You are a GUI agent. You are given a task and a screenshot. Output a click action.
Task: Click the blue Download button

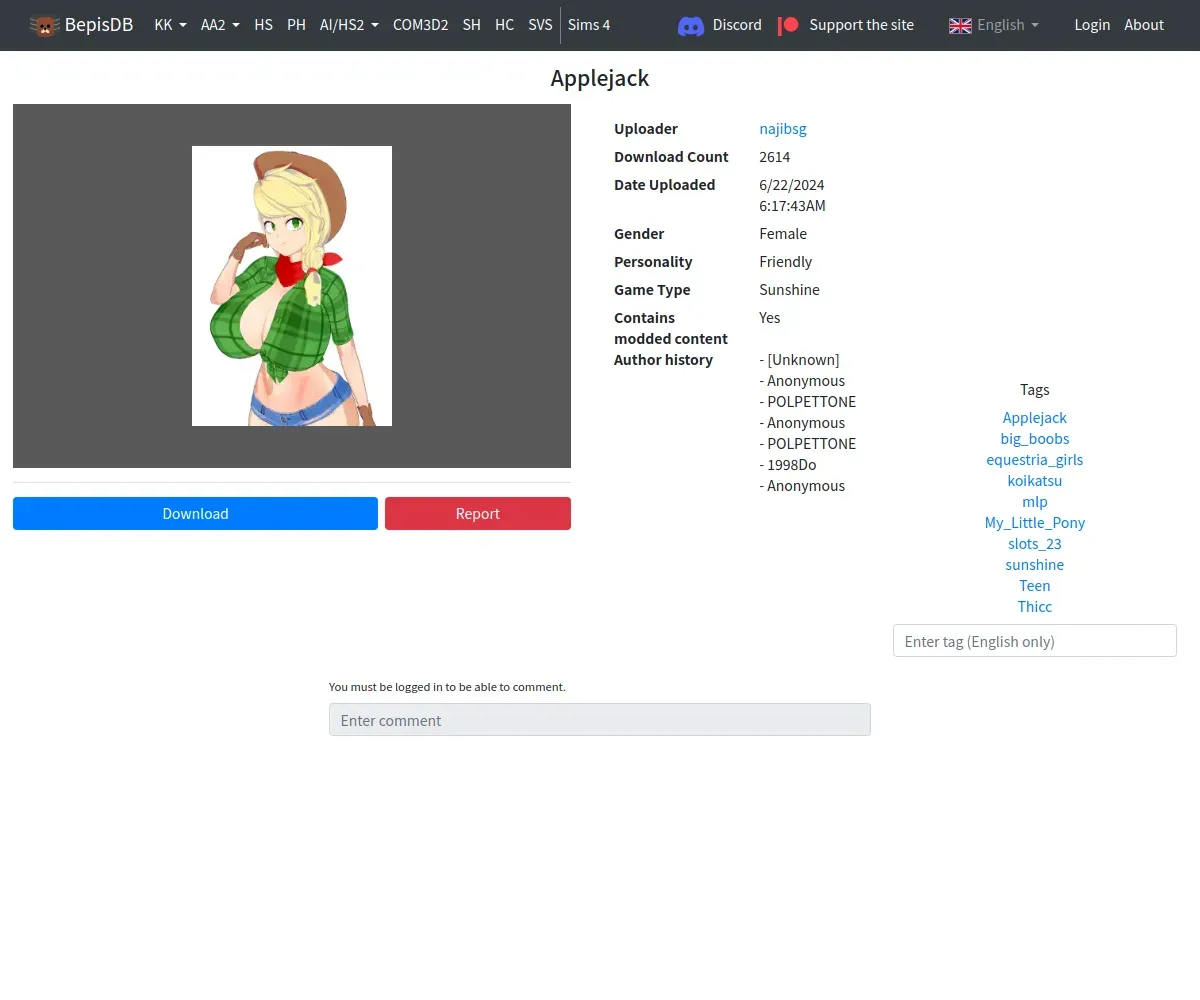point(195,513)
